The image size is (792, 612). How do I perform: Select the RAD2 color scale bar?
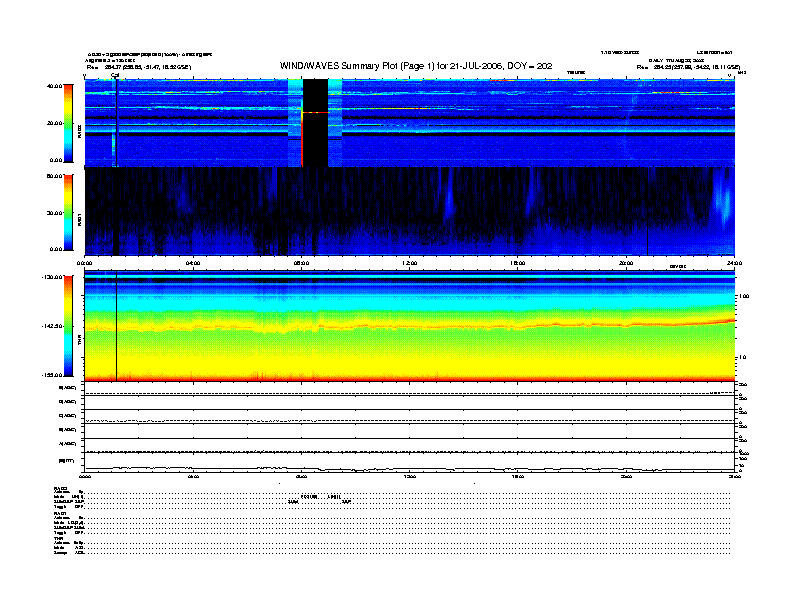[x=68, y=123]
